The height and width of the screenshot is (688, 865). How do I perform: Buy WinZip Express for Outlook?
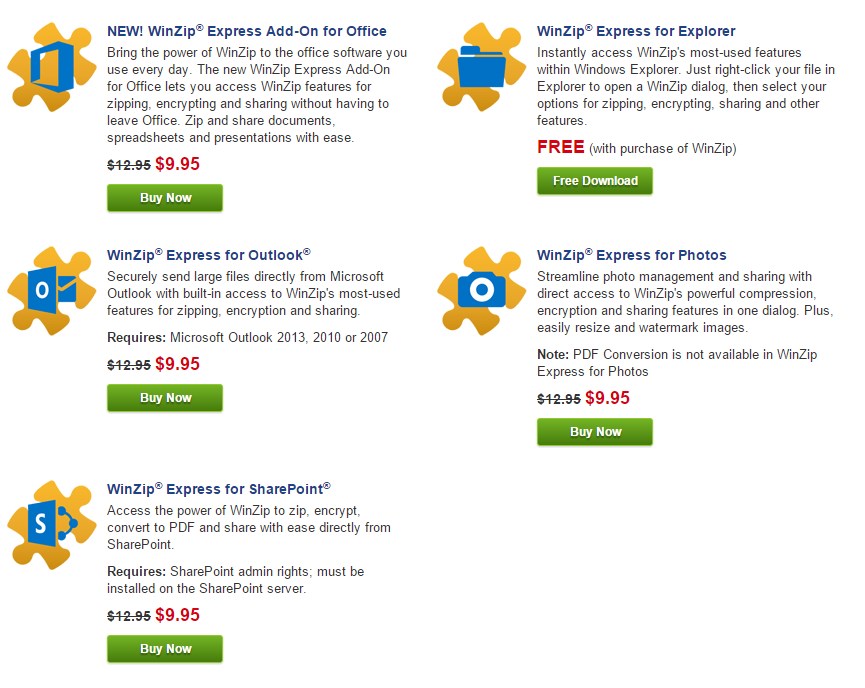coord(165,398)
